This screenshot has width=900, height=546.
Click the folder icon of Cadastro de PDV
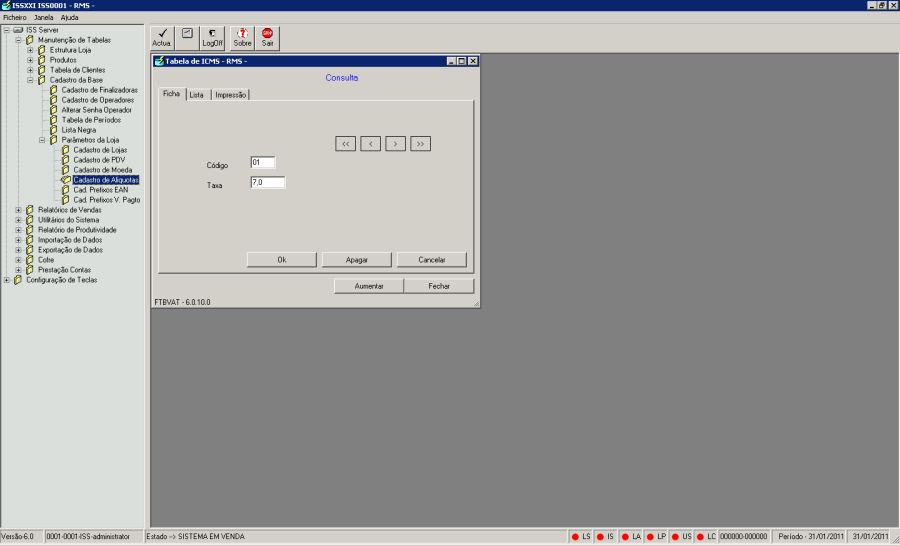click(x=65, y=160)
